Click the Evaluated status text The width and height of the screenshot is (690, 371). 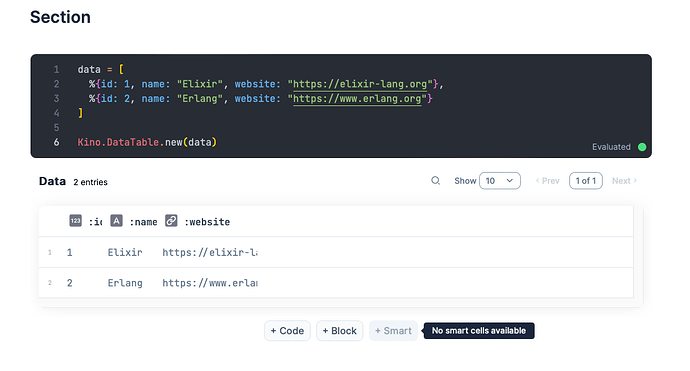point(611,147)
